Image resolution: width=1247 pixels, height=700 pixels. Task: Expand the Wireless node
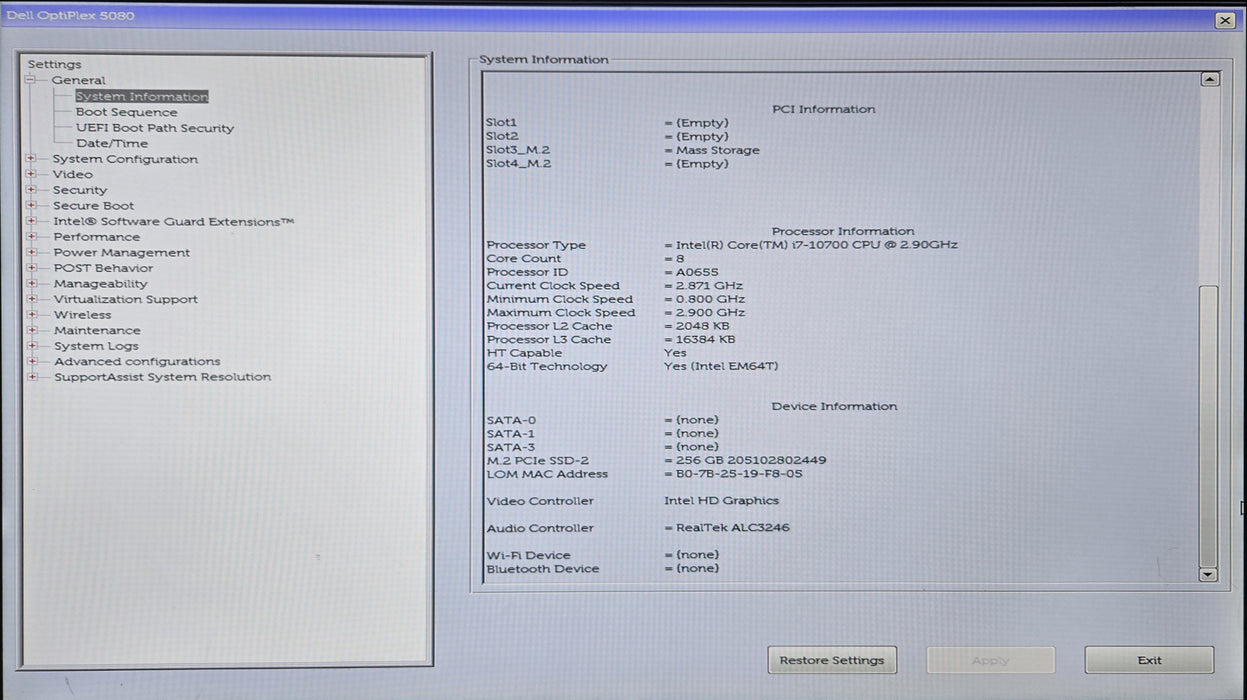(x=32, y=314)
